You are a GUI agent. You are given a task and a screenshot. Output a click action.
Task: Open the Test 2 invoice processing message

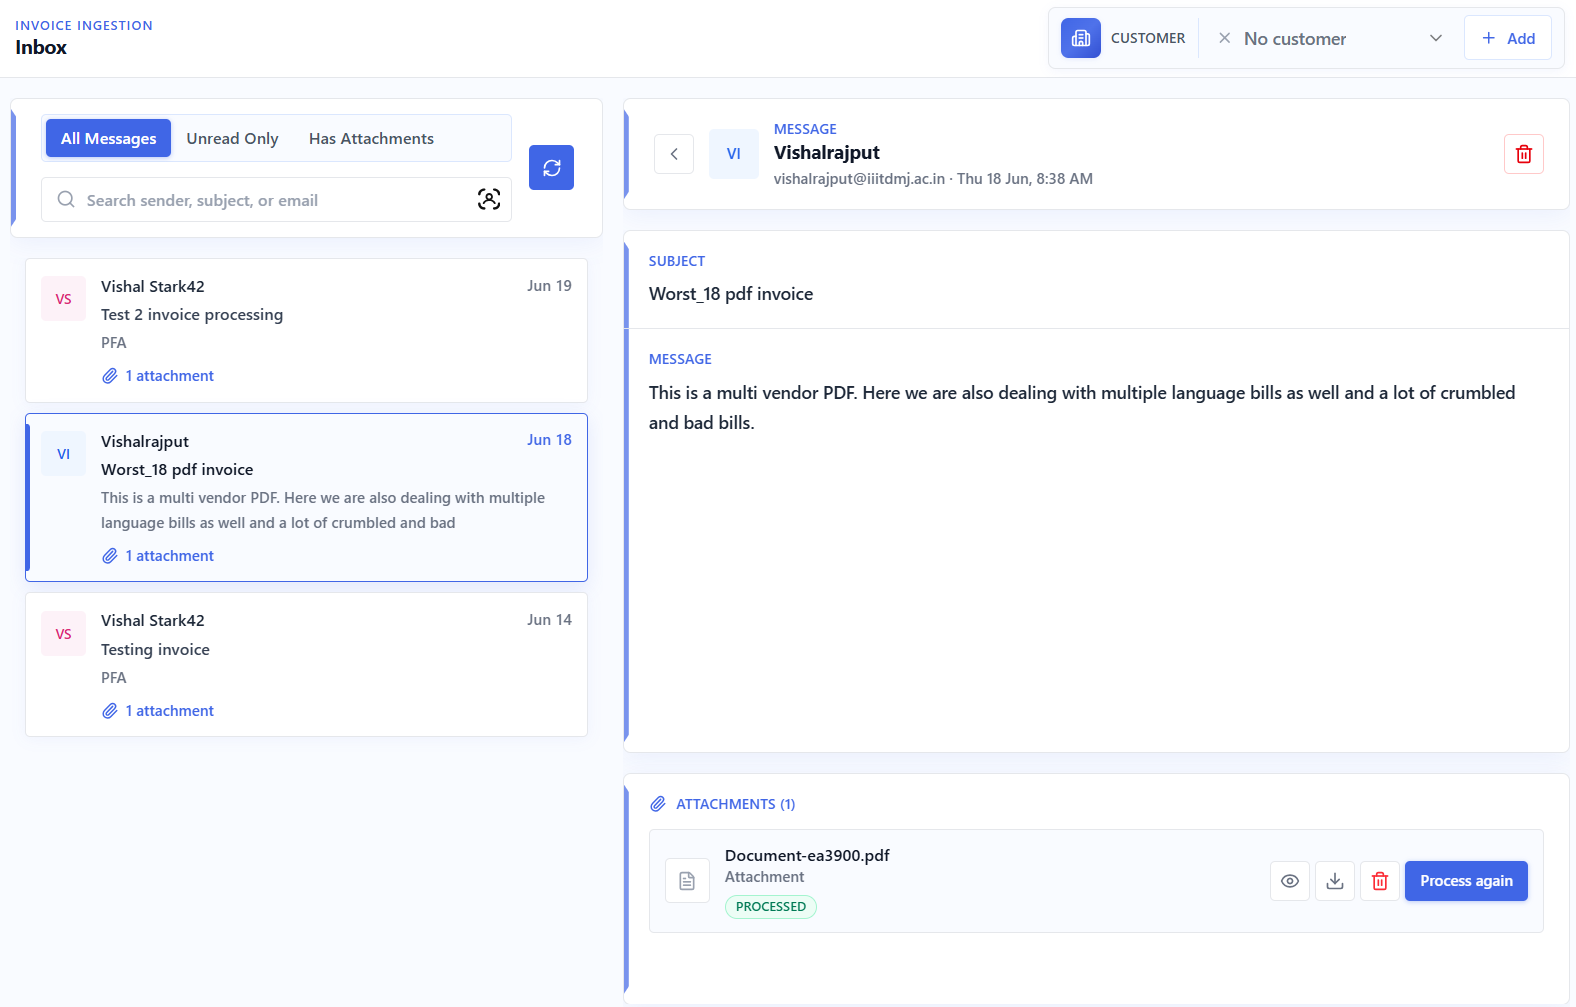(306, 330)
